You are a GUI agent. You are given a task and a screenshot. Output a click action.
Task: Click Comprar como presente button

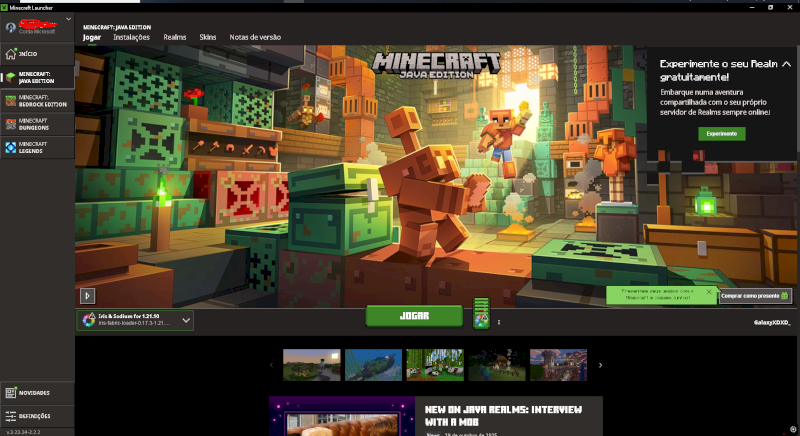755,296
